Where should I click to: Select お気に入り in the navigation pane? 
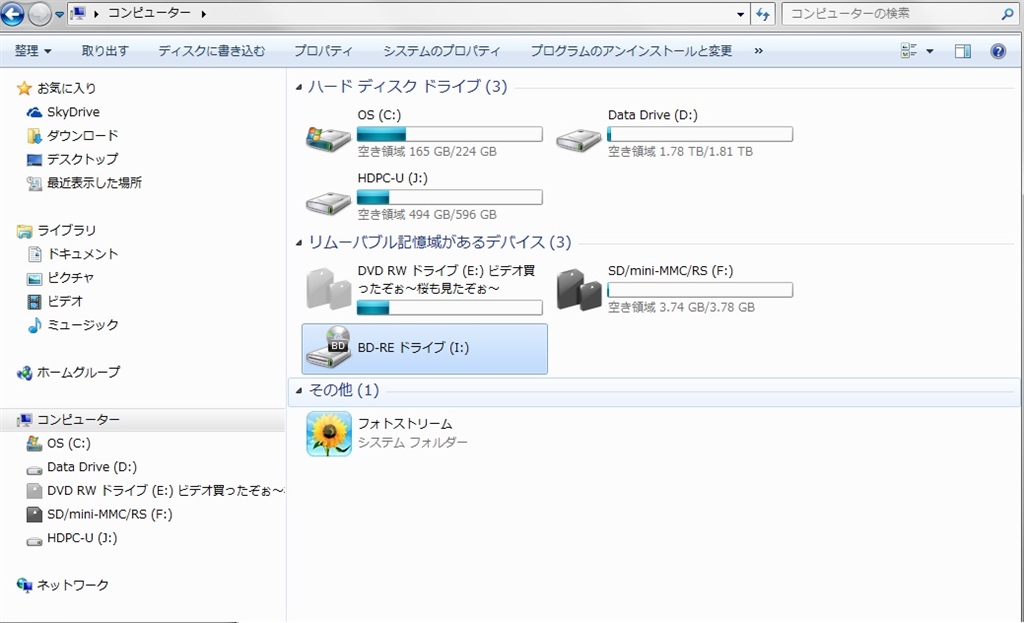pyautogui.click(x=66, y=88)
